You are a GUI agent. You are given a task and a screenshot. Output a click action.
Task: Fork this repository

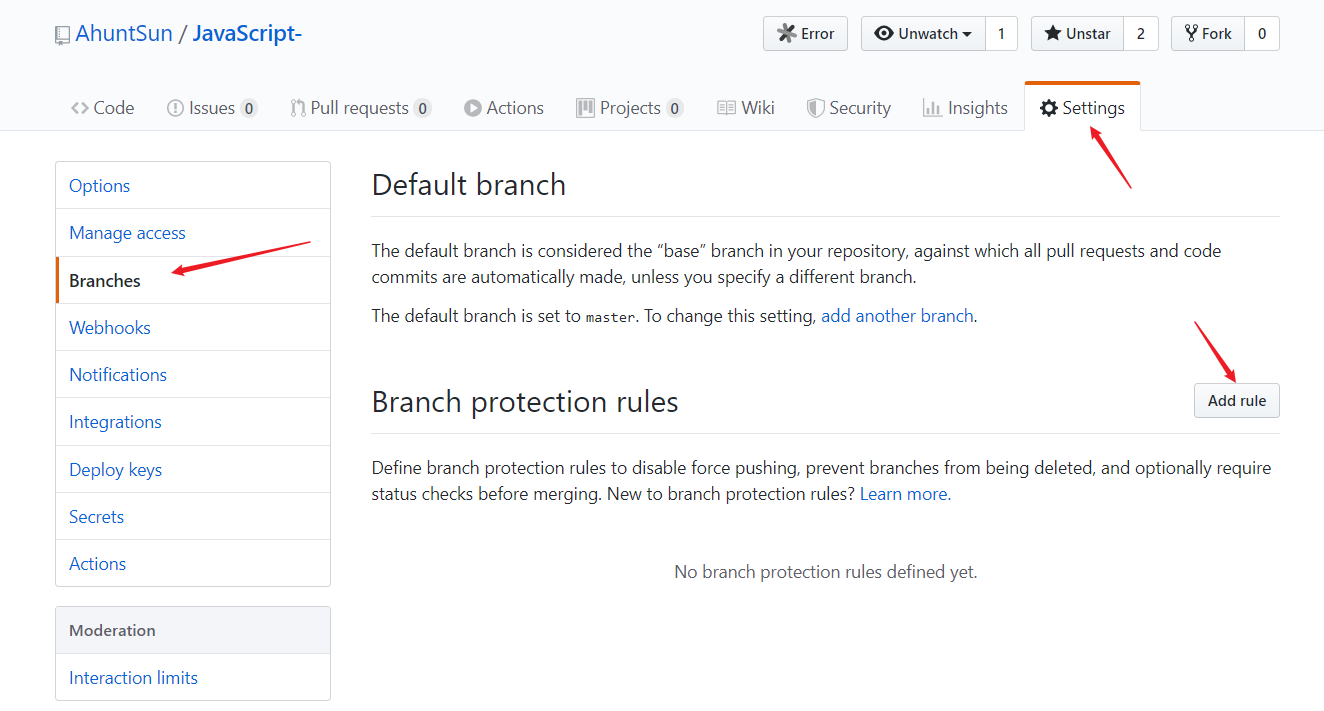[1208, 34]
